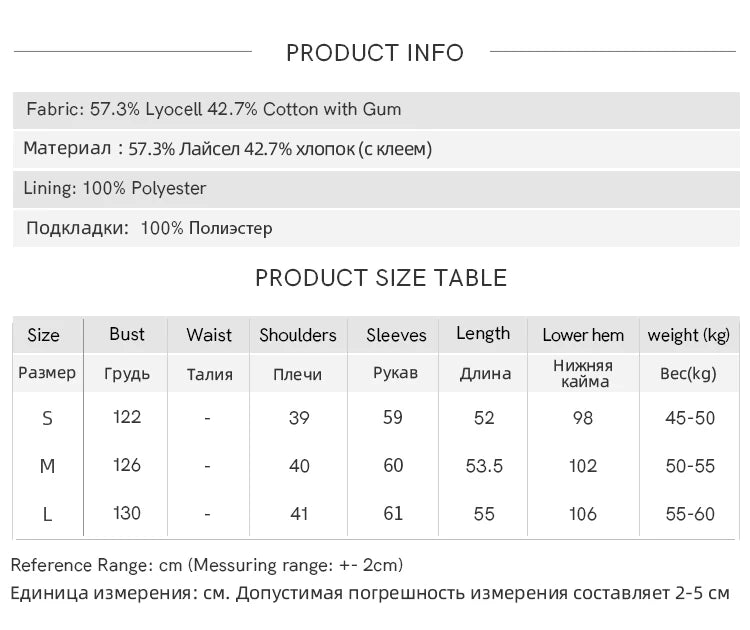Click the Lining: 100% Polyester row
The image size is (750, 630).
117,188
